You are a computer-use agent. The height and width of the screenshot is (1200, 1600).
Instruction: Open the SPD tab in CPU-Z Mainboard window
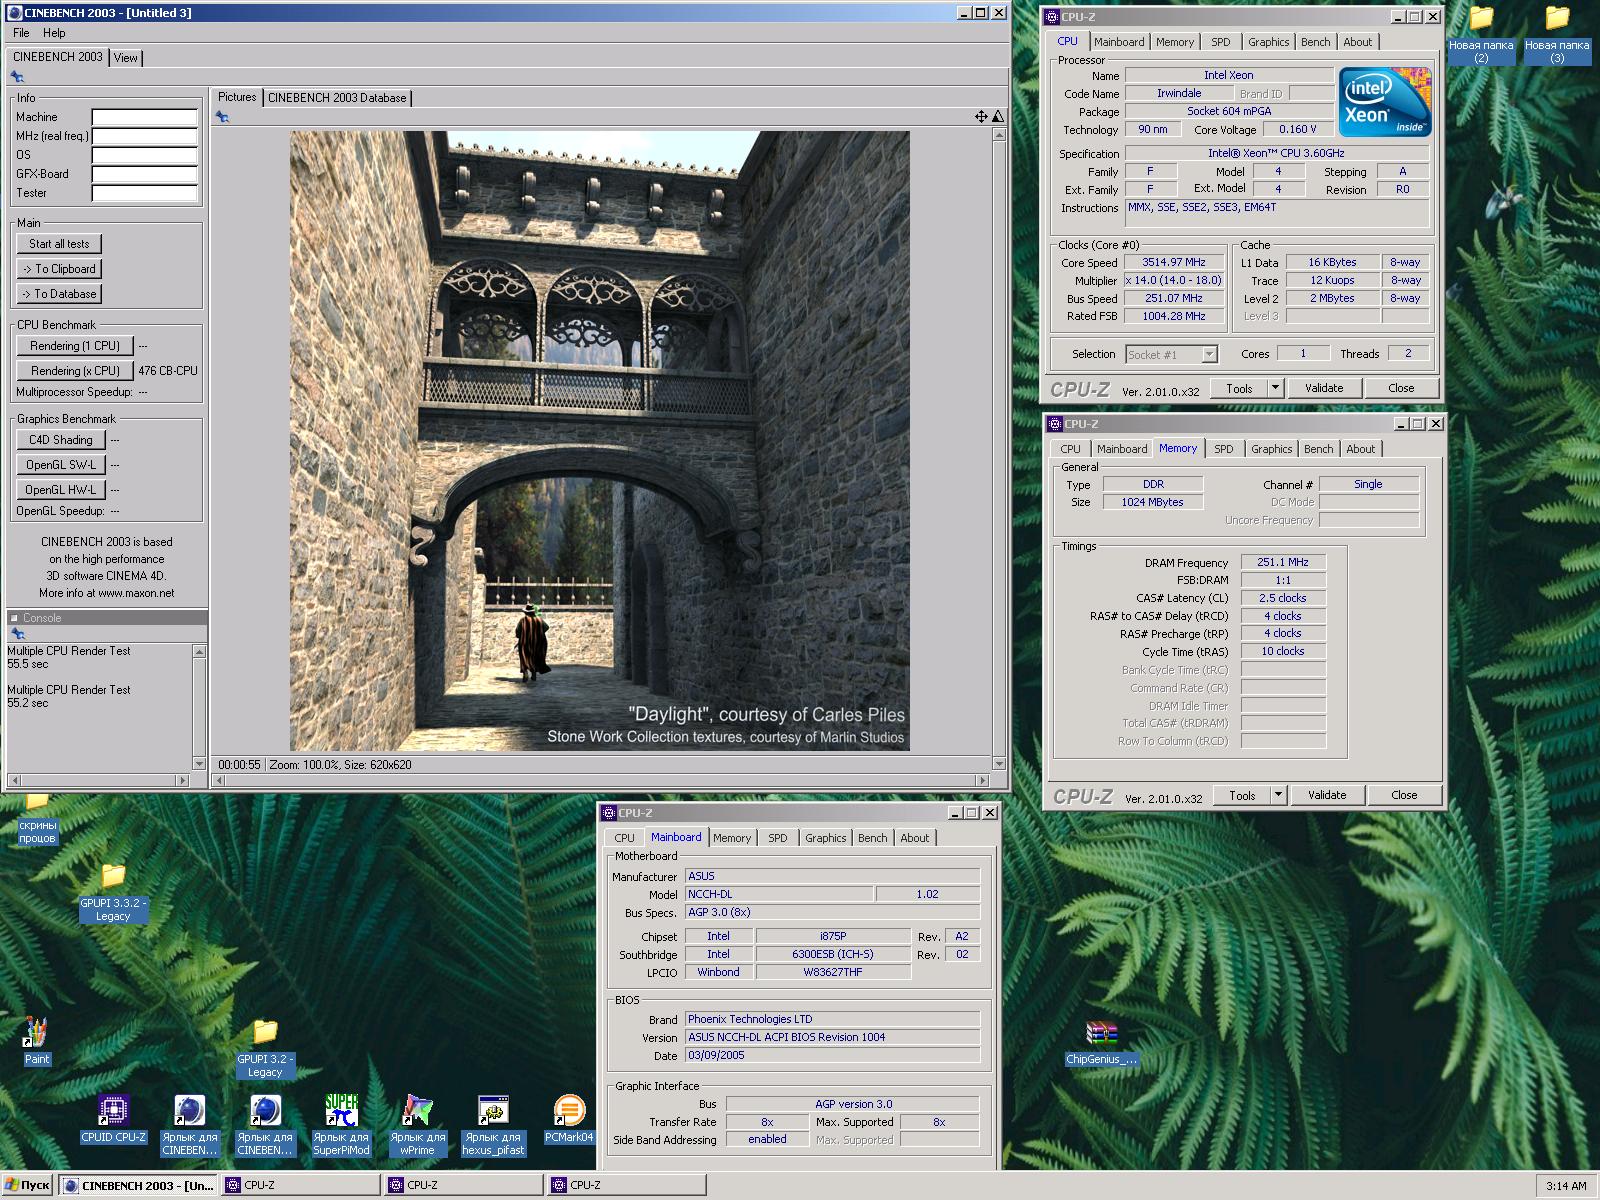click(x=778, y=838)
